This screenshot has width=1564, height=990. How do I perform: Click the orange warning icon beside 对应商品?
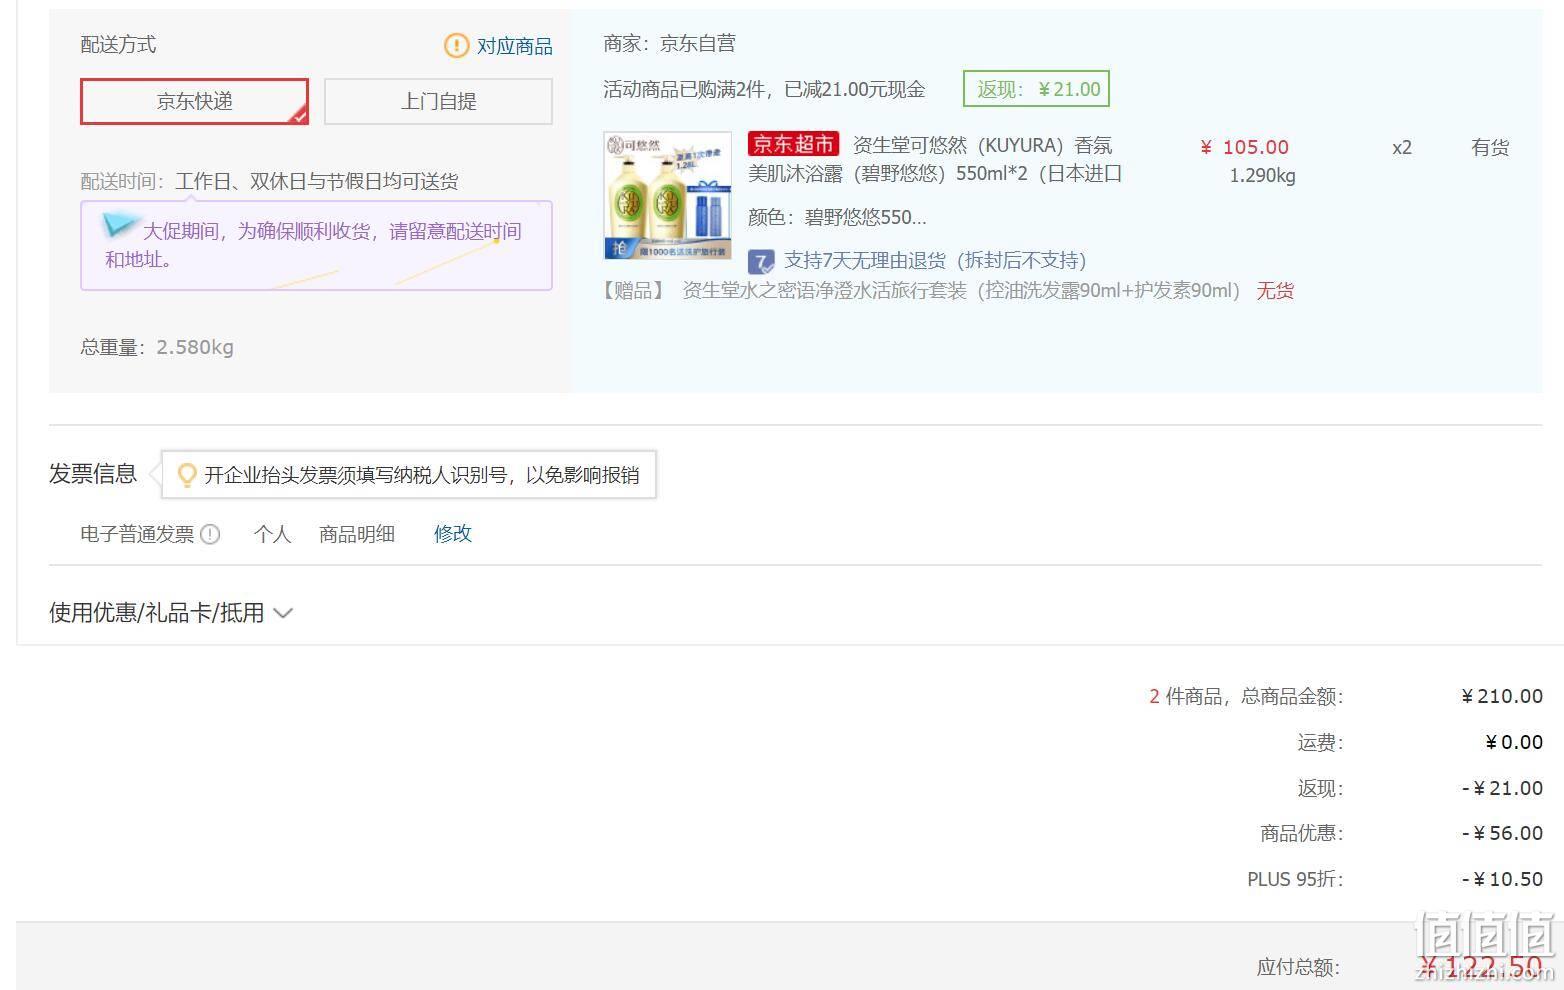(x=456, y=45)
